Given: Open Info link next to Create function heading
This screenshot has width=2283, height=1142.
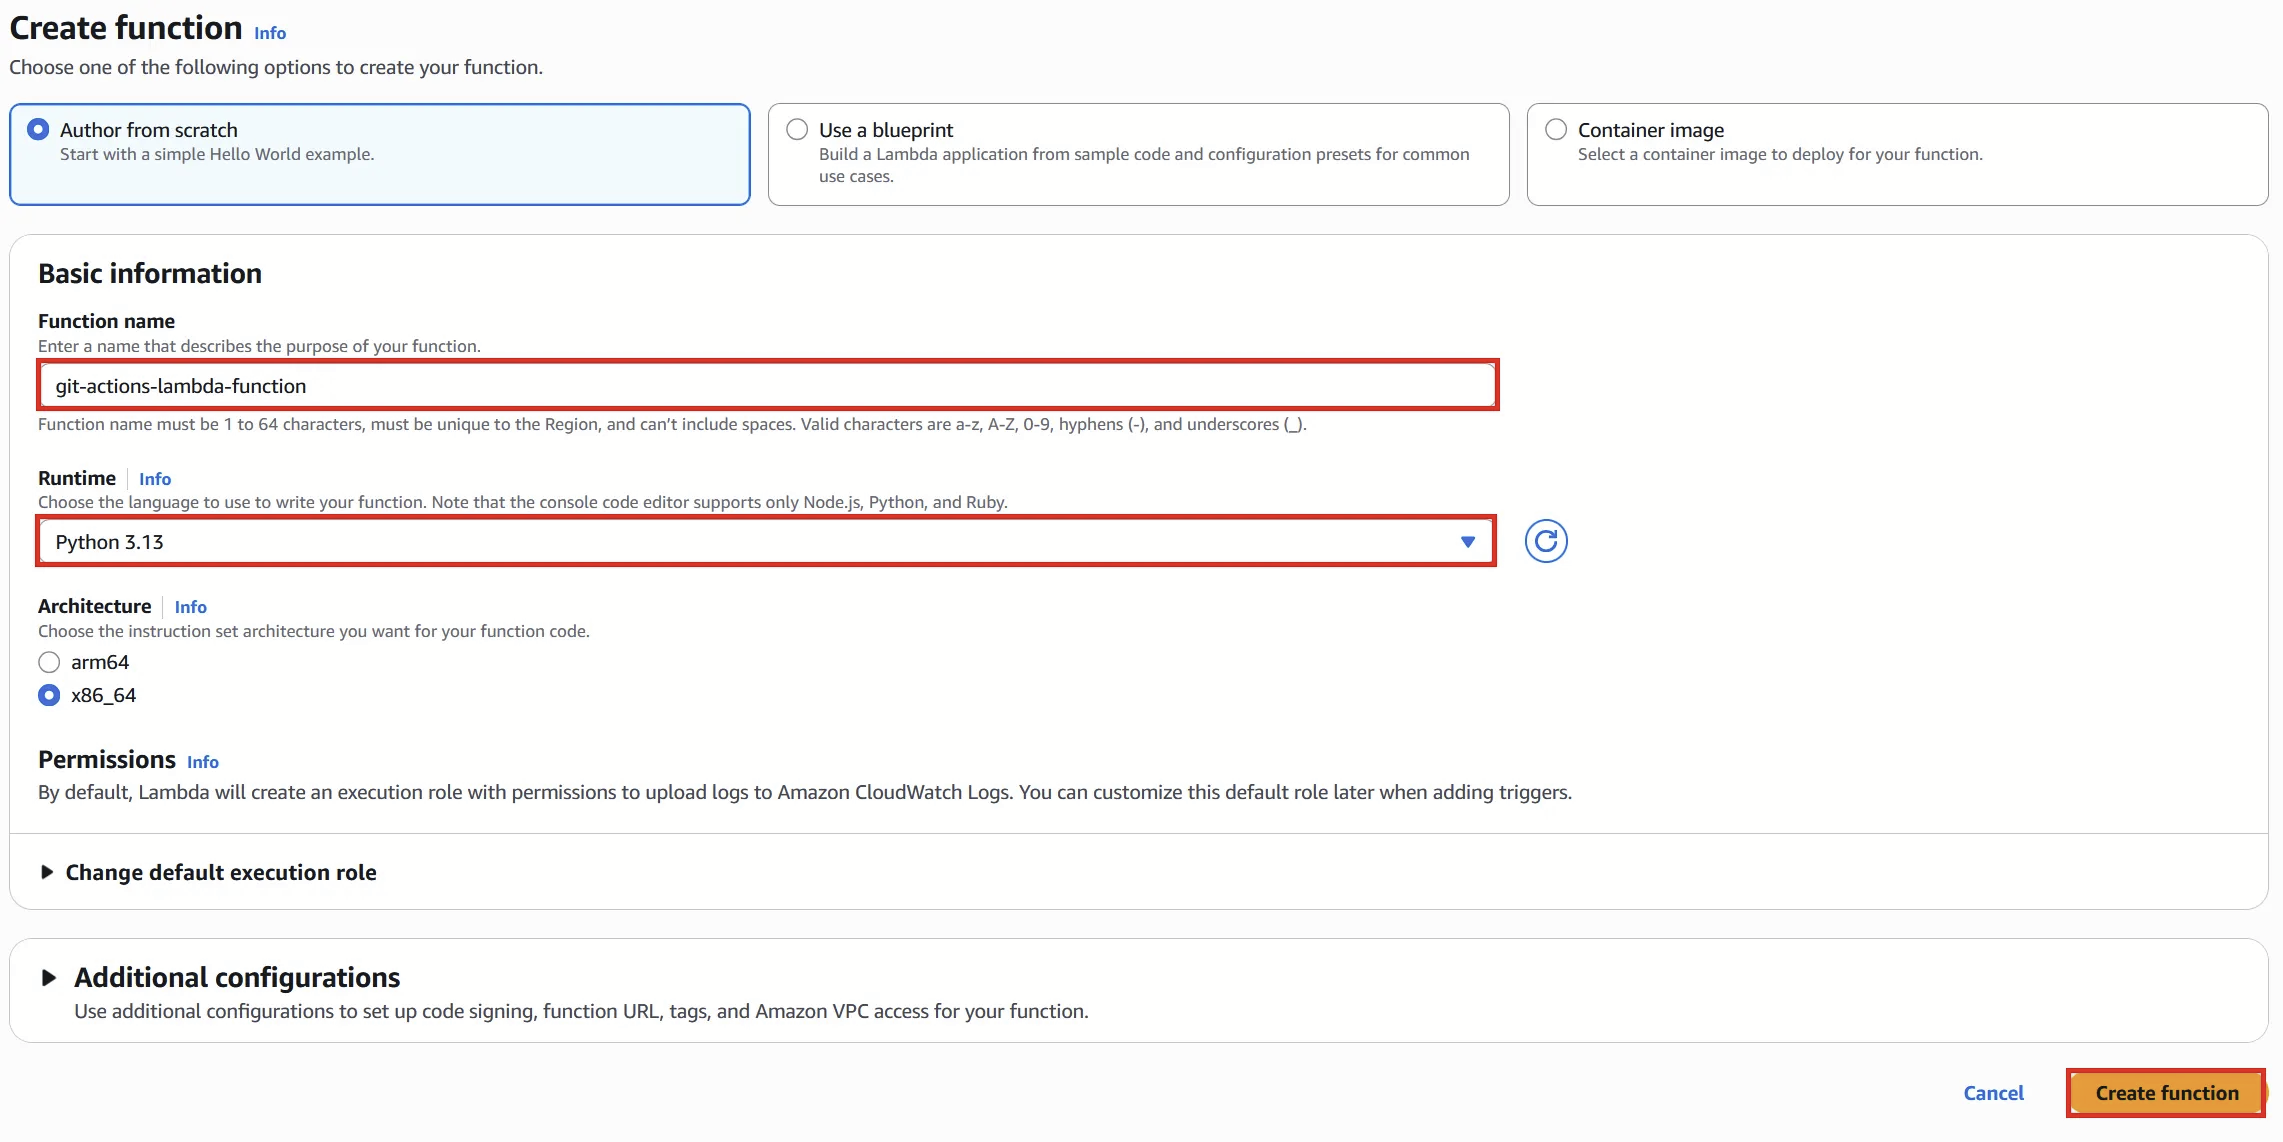Looking at the screenshot, I should click(x=270, y=33).
